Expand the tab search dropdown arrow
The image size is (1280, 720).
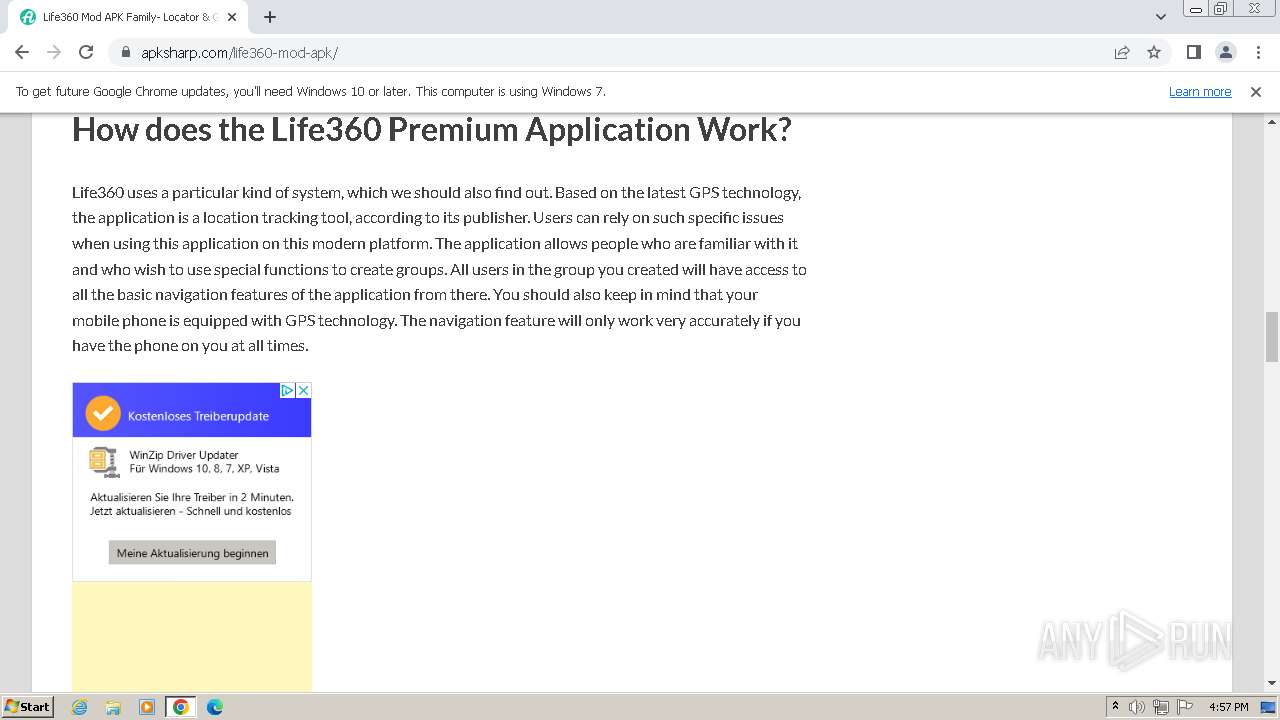[x=1160, y=17]
